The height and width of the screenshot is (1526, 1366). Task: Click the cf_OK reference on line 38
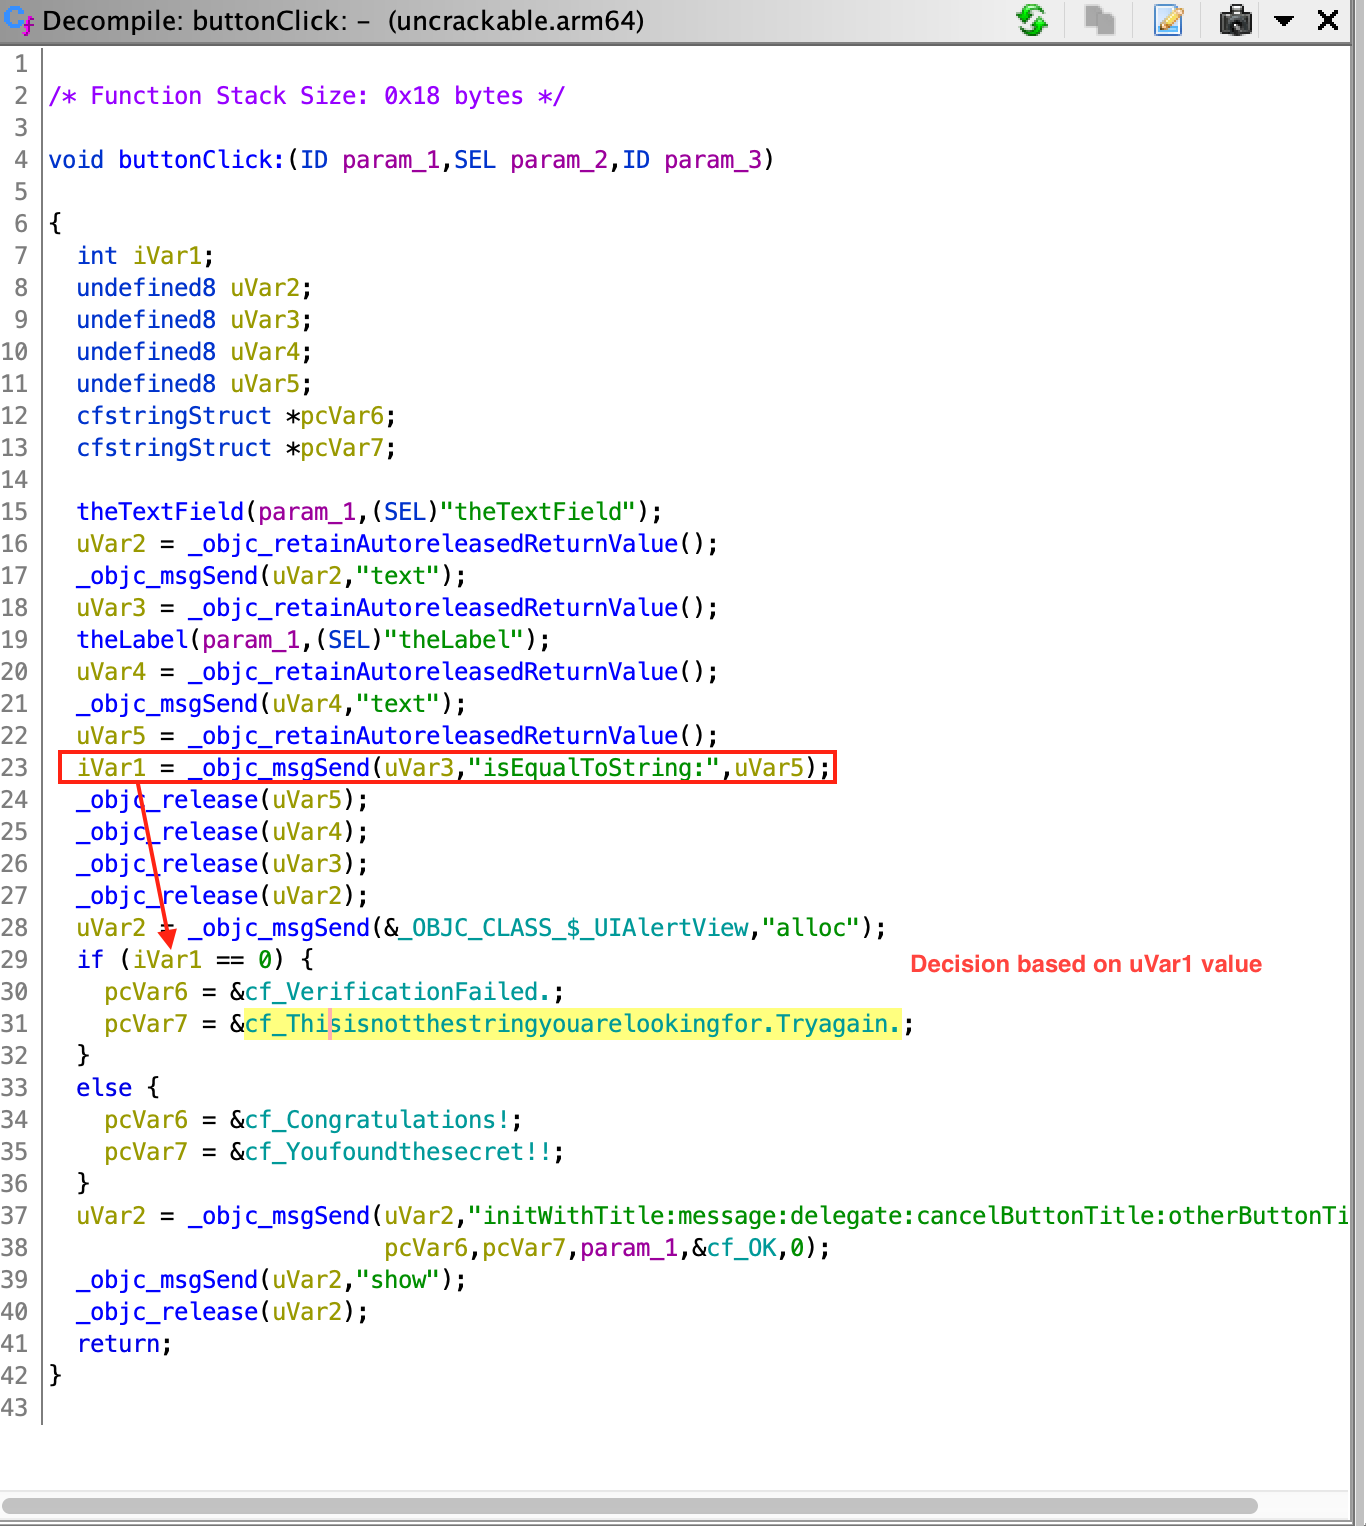click(741, 1248)
